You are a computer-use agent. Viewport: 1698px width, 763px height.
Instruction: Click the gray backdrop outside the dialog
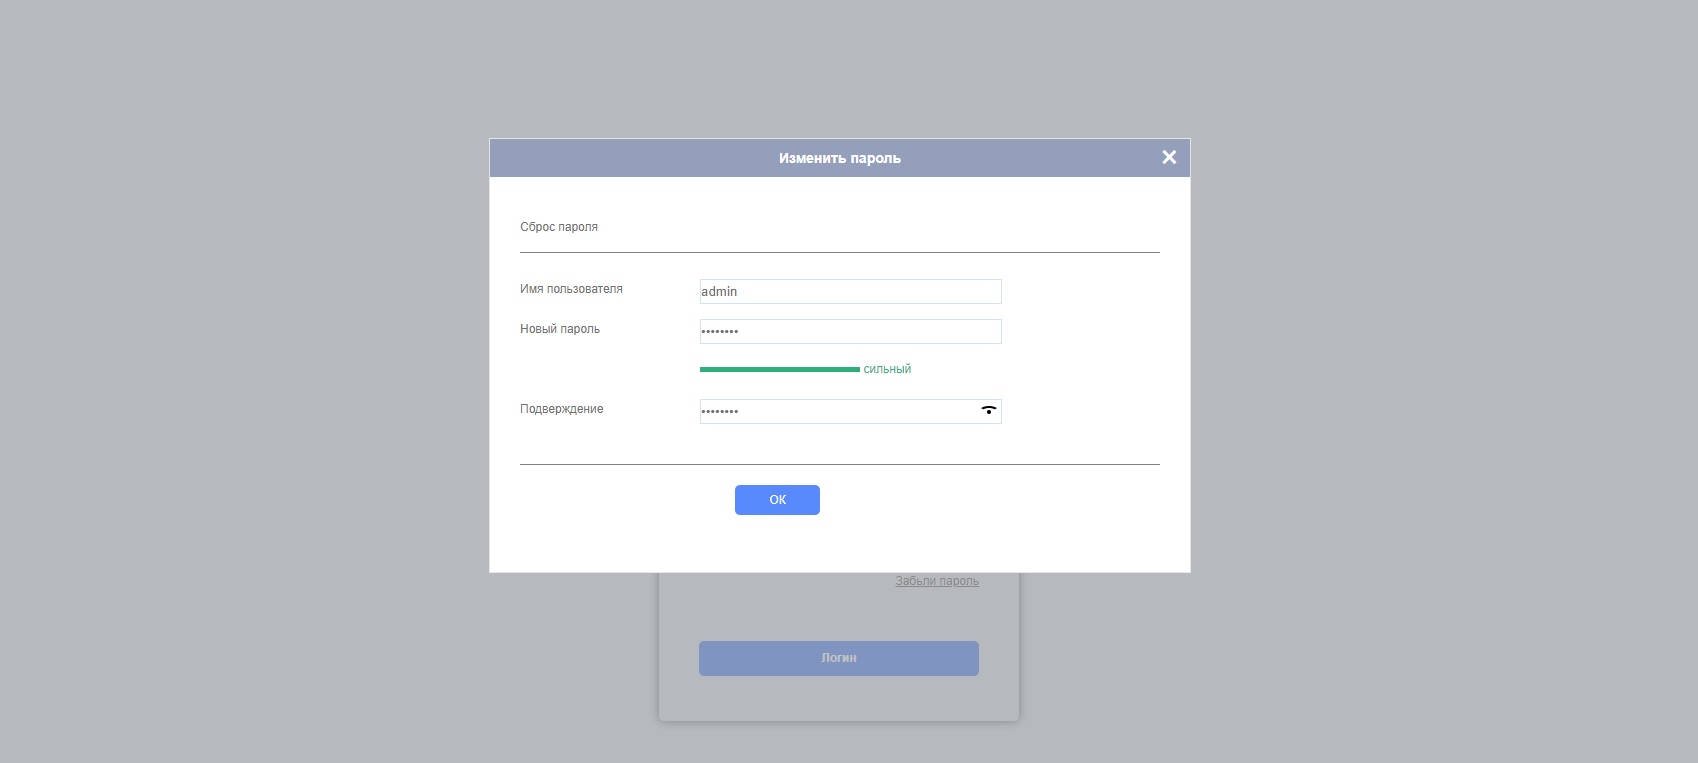[x=250, y=400]
